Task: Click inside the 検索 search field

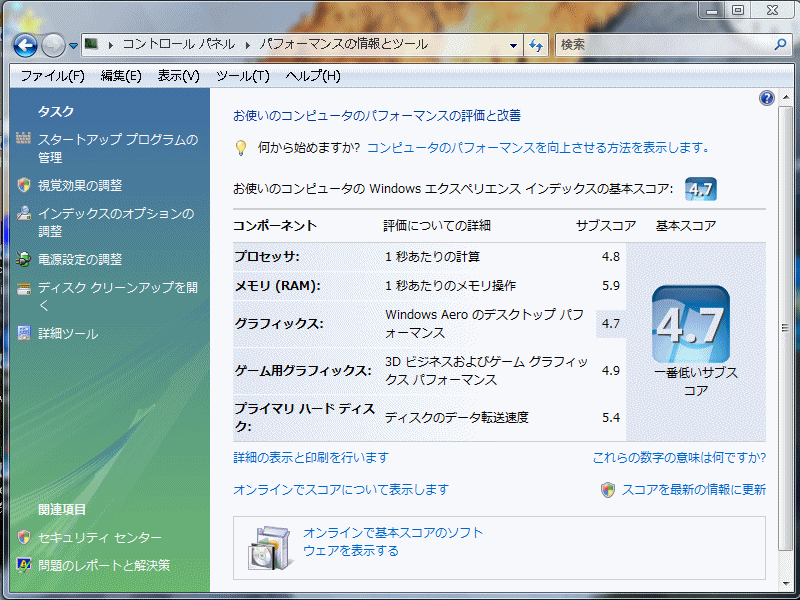Action: (660, 45)
